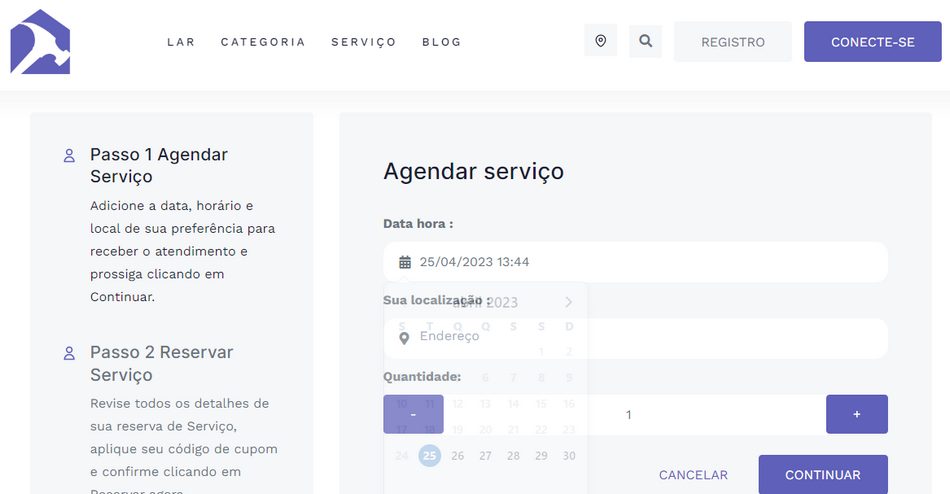Click the Endereço address input field

coord(636,338)
